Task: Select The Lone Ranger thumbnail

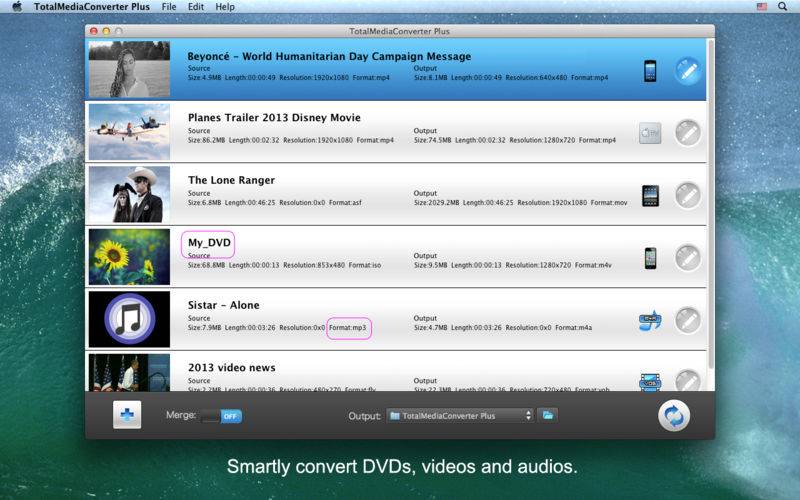Action: click(x=129, y=194)
